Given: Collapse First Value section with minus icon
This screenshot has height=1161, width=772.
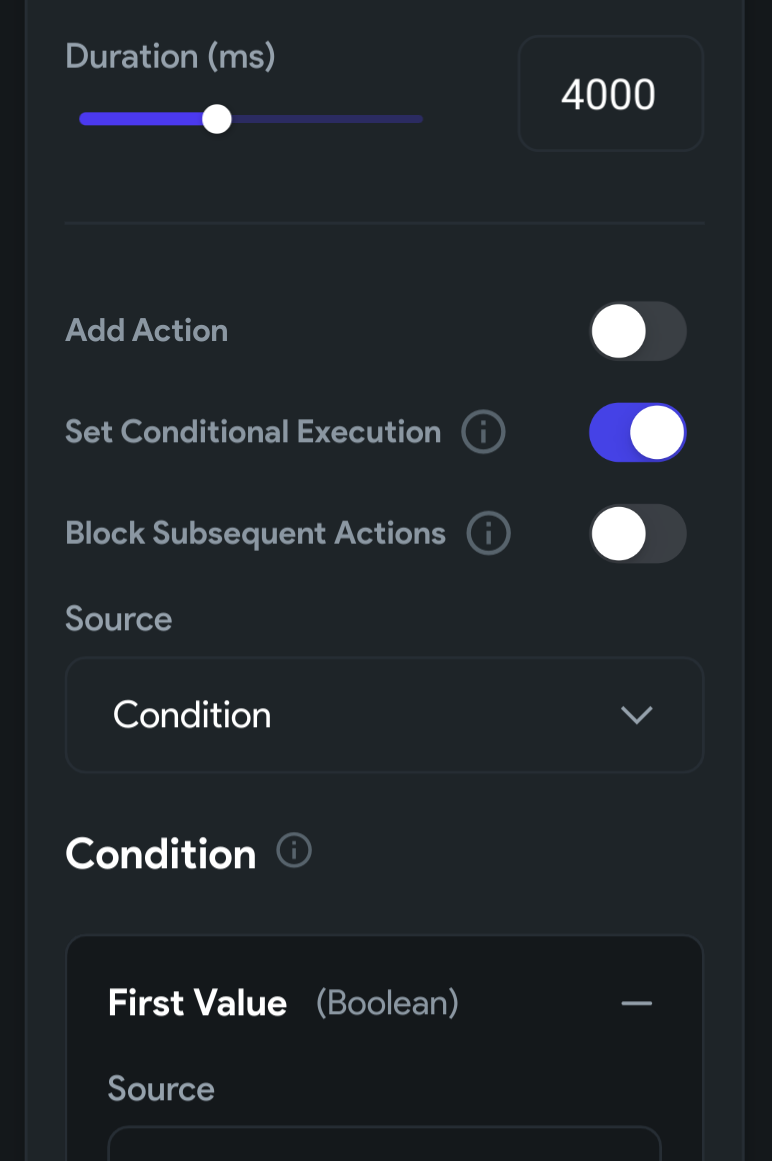Looking at the screenshot, I should pyautogui.click(x=636, y=1003).
